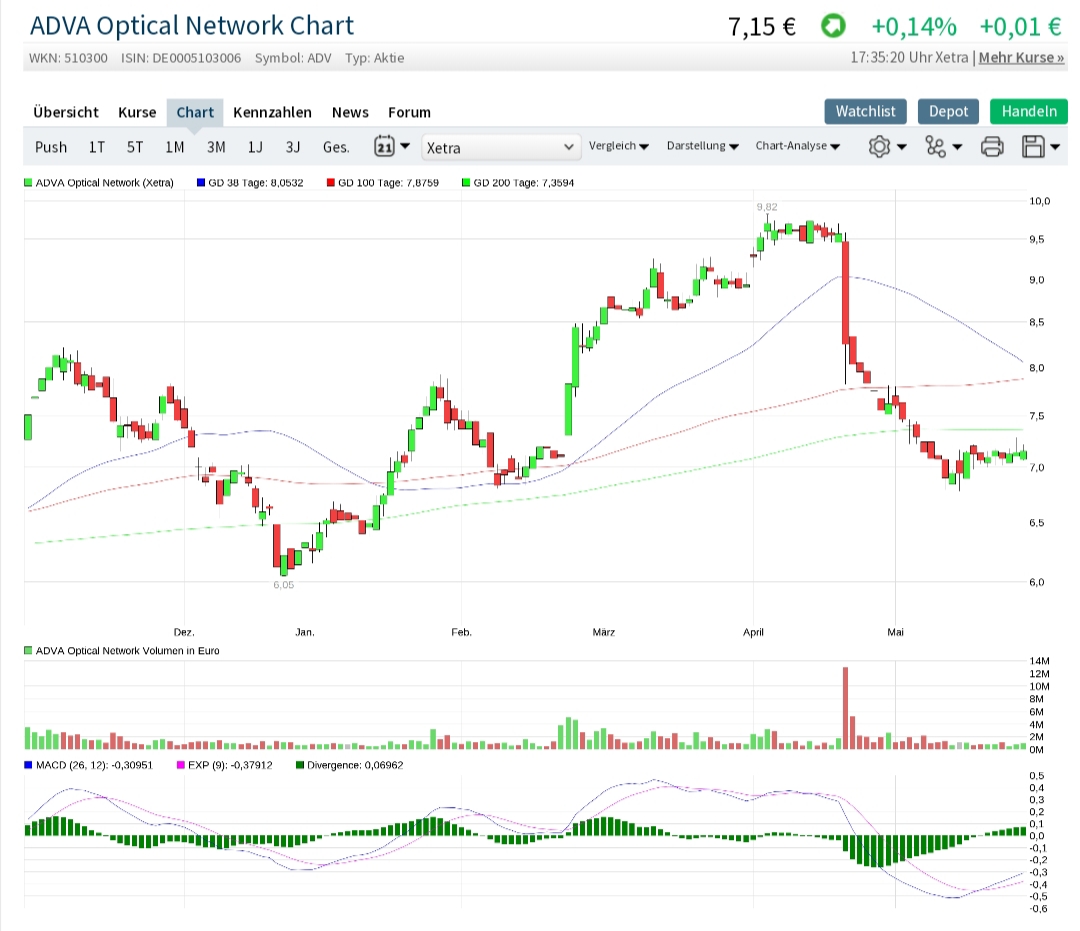Open the Forum tab
Viewport: 1080px width, 931px height.
(x=409, y=112)
